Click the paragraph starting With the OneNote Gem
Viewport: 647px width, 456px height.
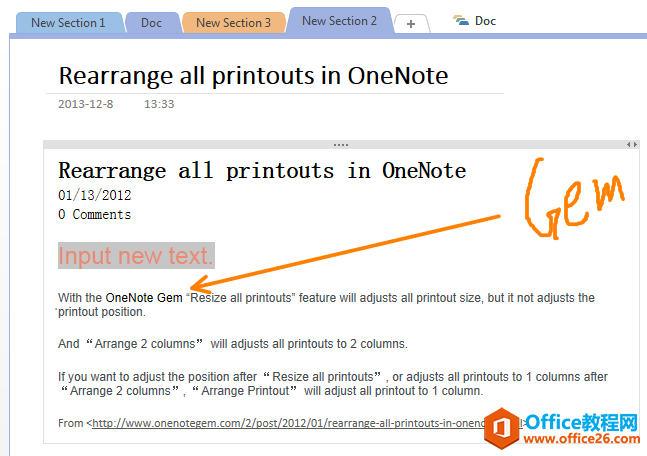coord(326,305)
